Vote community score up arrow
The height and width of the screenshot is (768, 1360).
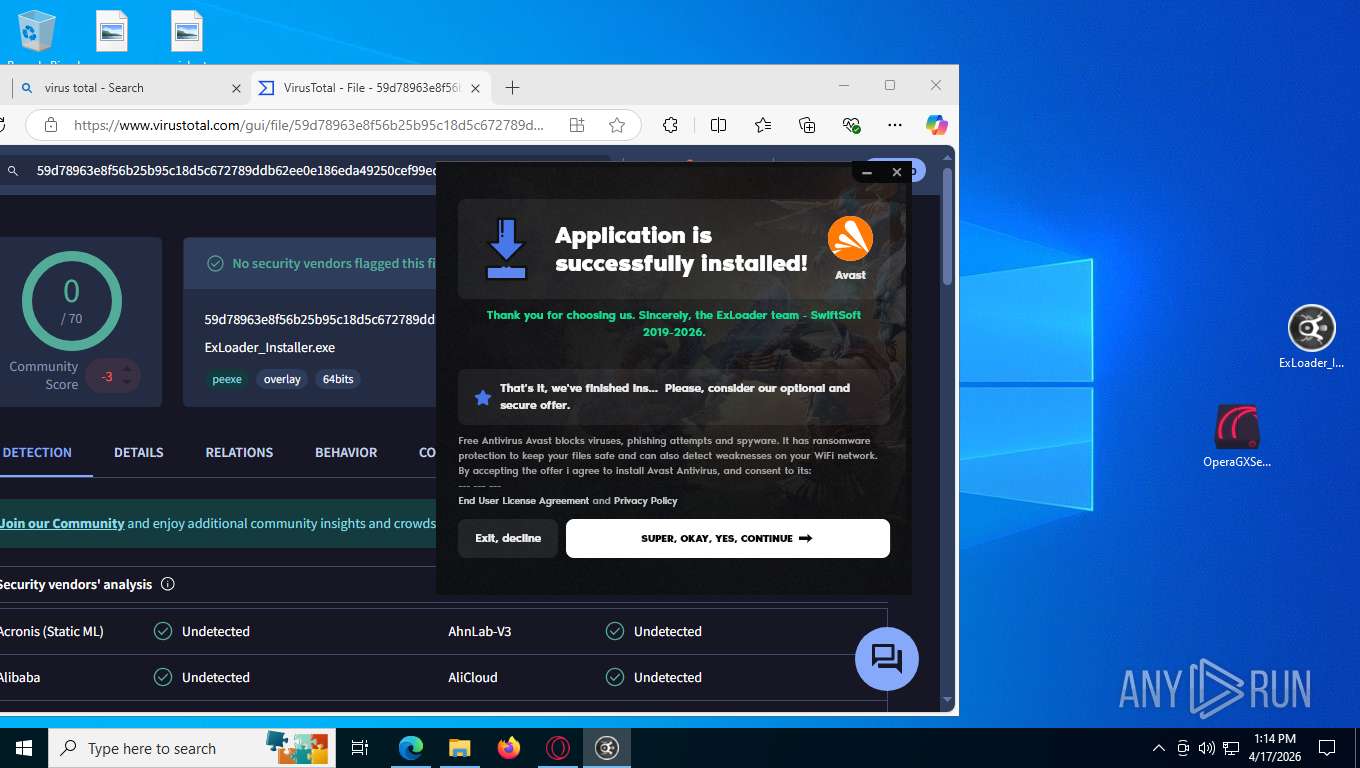(127, 369)
